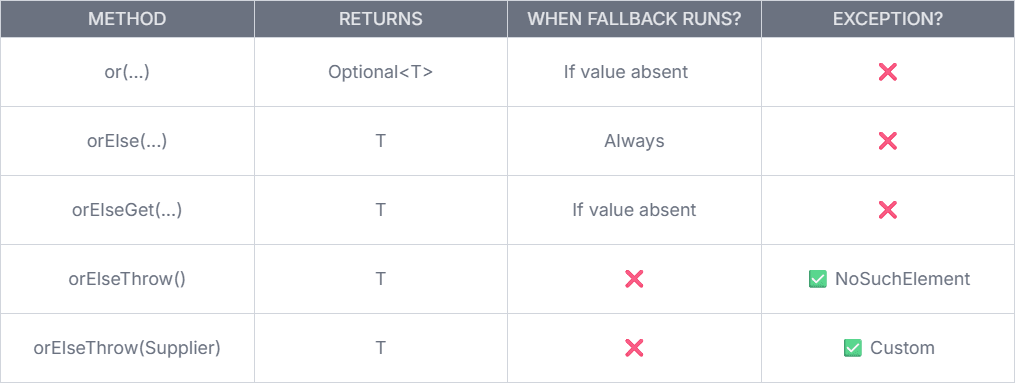Click the green checkmark beside NoSuchElement

click(x=818, y=279)
